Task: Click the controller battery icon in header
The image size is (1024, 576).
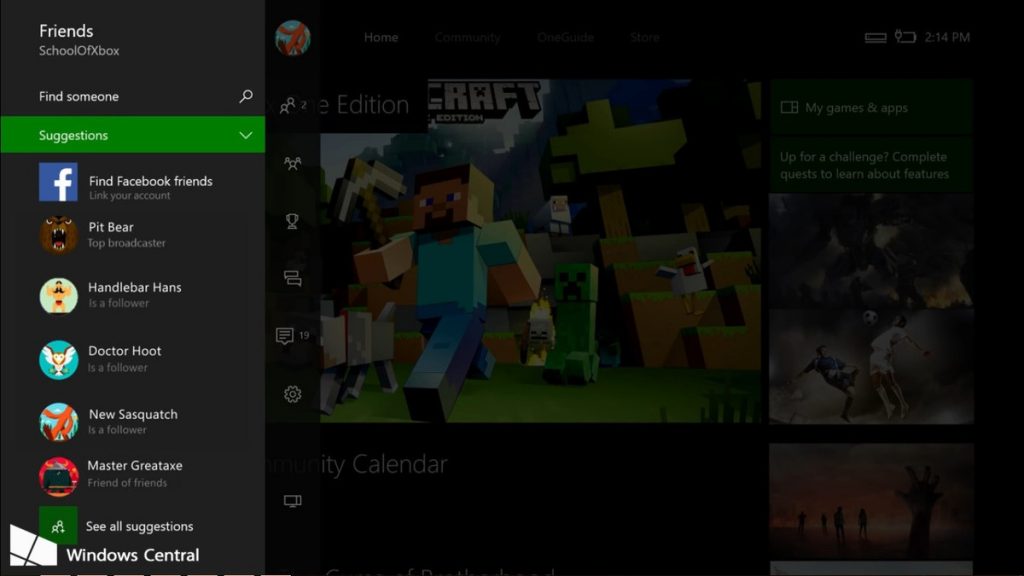Action: click(905, 37)
